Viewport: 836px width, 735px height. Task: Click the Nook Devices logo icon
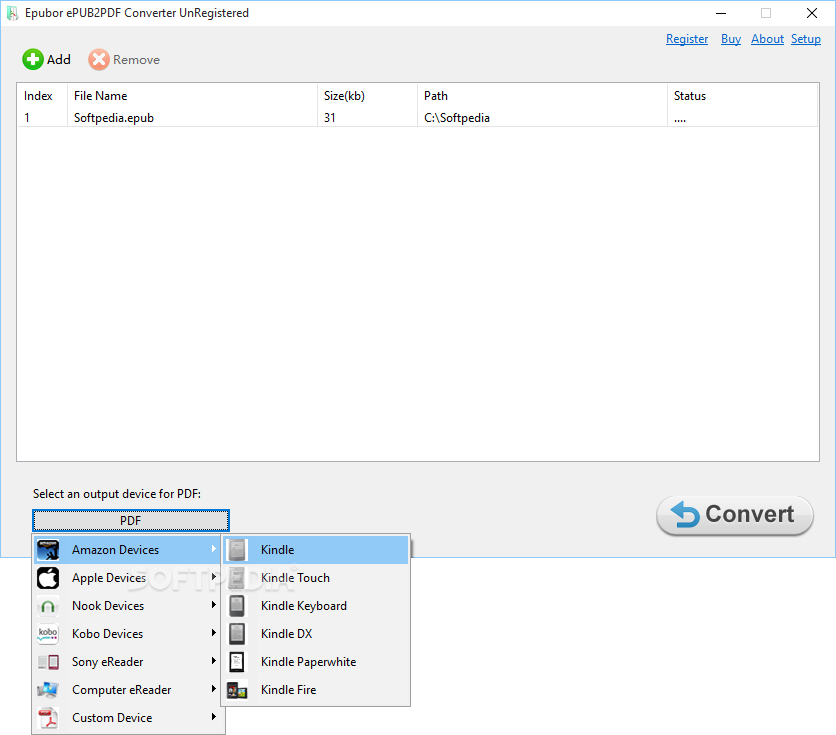tap(48, 606)
